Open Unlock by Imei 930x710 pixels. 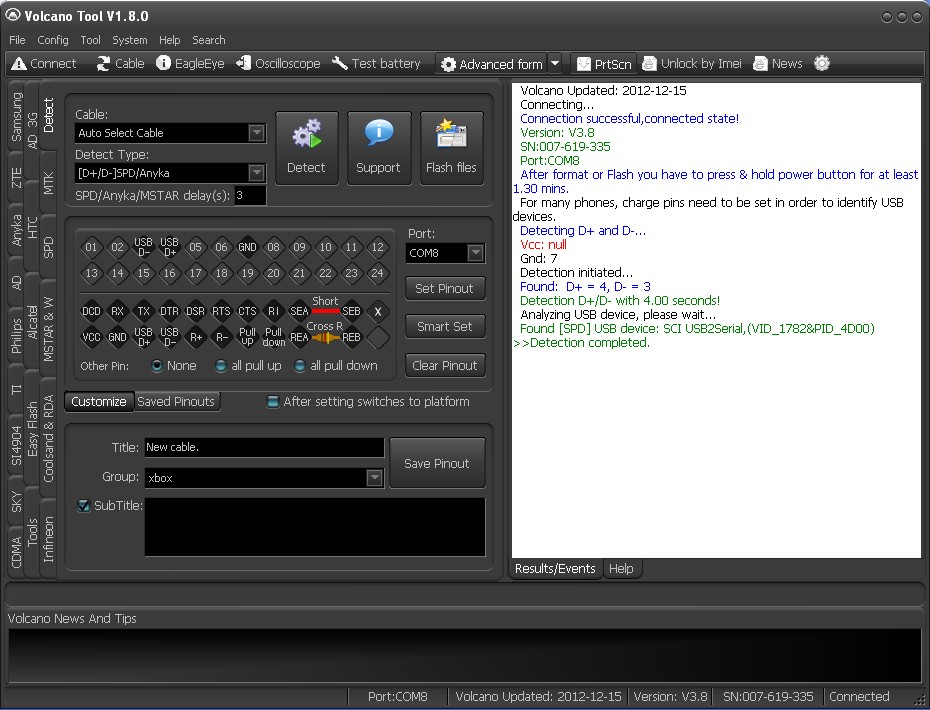[x=692, y=63]
